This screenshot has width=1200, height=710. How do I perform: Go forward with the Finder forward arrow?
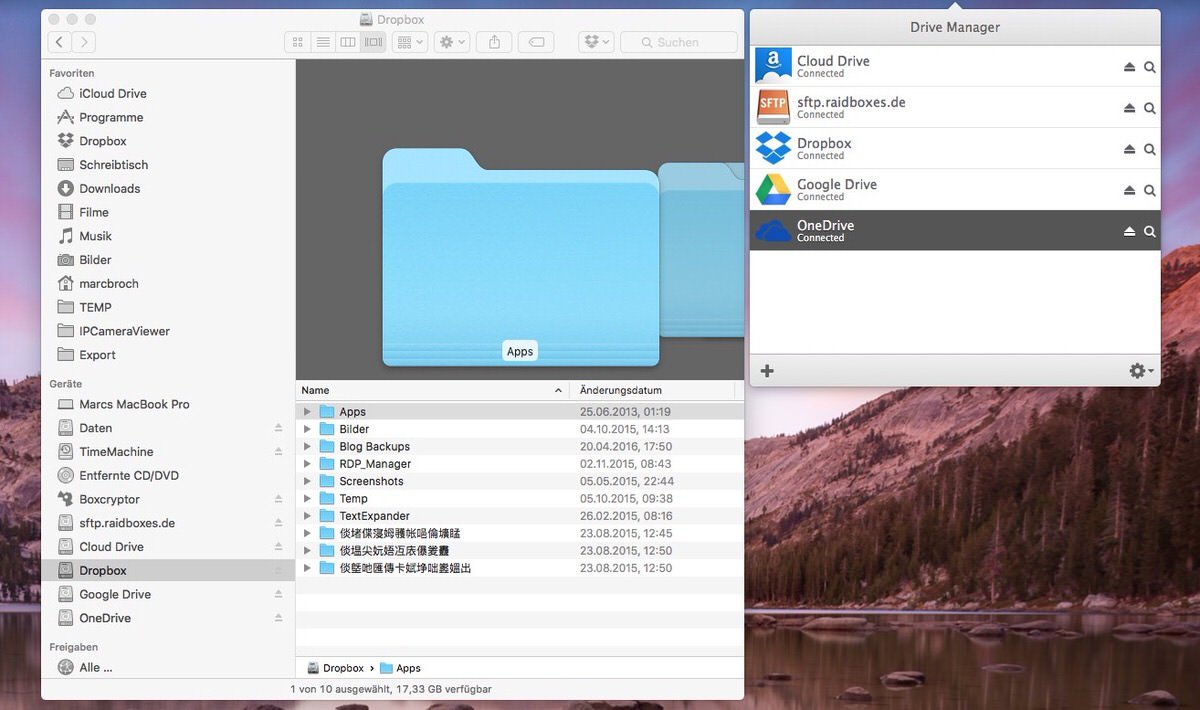tap(84, 42)
